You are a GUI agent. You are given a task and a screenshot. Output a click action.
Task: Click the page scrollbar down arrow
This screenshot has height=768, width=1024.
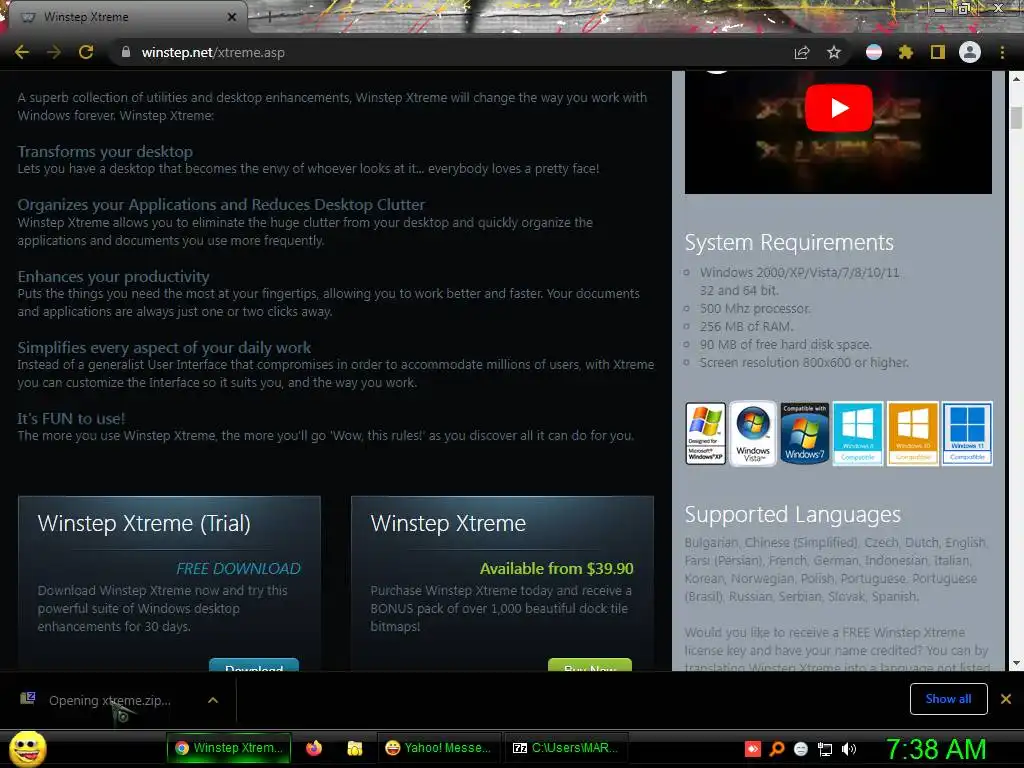[1016, 664]
